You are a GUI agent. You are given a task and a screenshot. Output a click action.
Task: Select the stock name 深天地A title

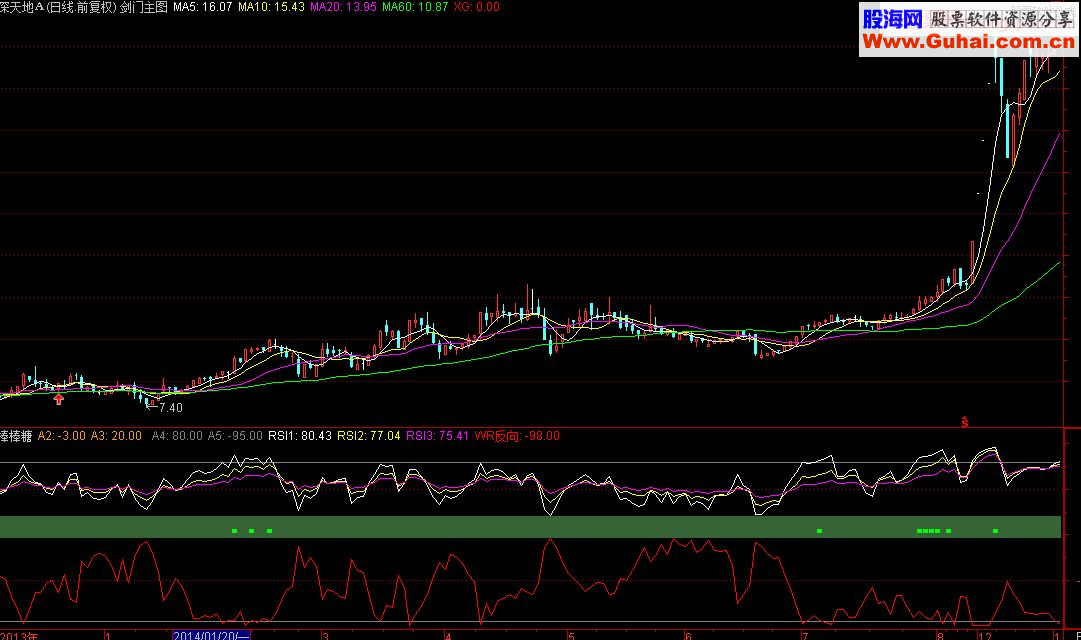point(22,7)
